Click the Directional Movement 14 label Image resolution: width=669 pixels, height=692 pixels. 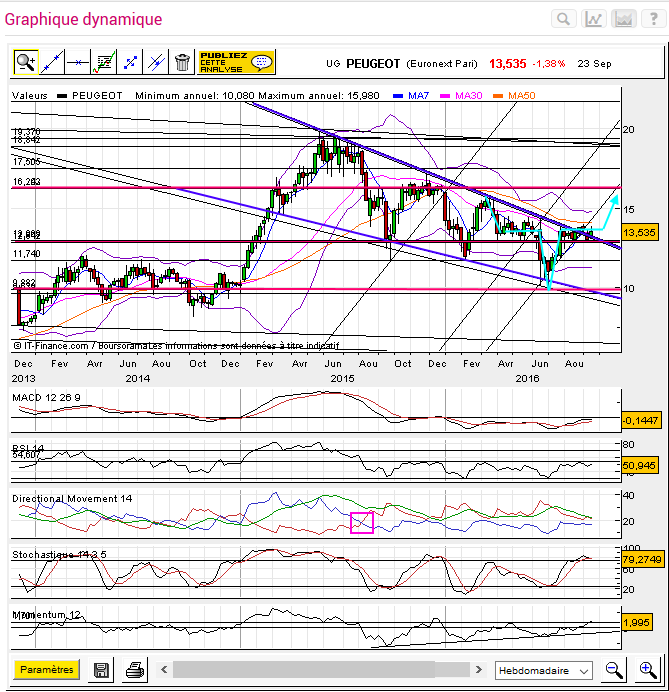[x=72, y=499]
